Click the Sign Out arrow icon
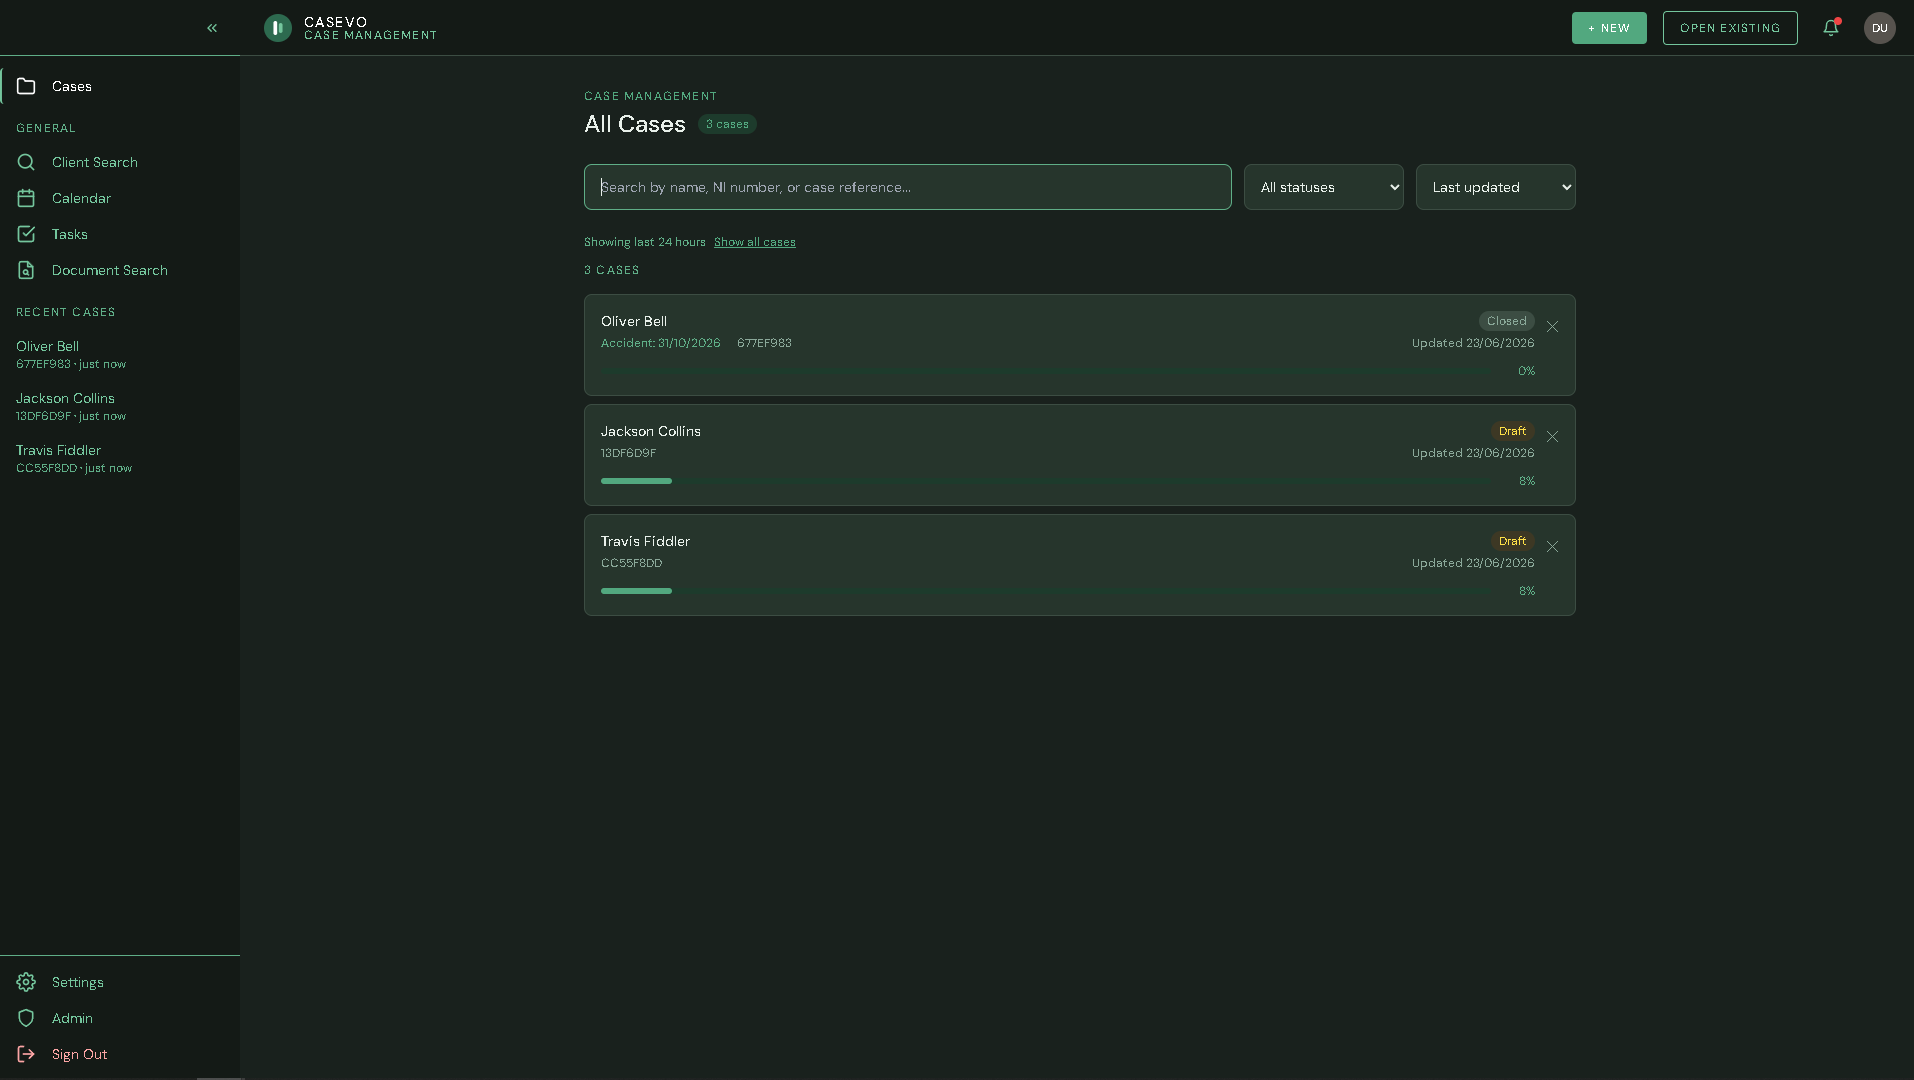Screen dimensions: 1914x1080 pos(26,1054)
